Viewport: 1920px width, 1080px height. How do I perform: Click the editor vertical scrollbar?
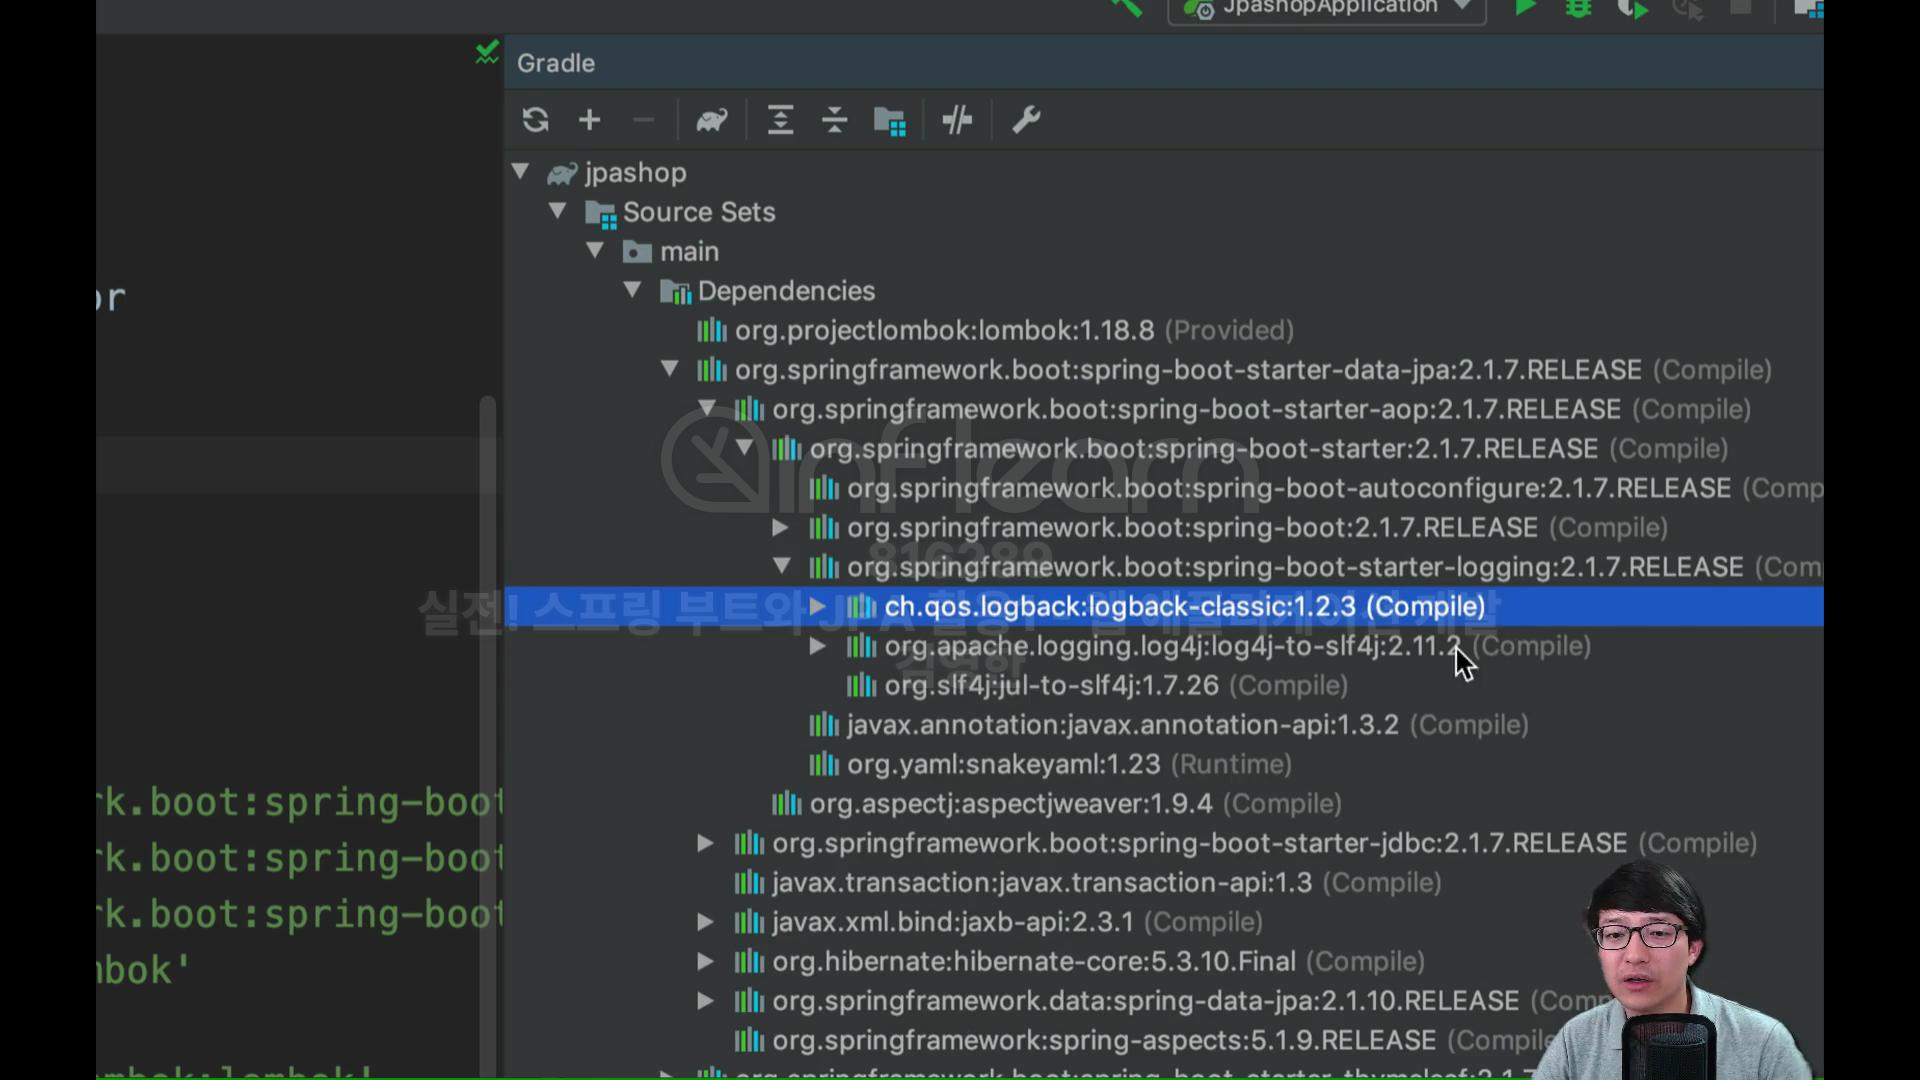point(488,735)
